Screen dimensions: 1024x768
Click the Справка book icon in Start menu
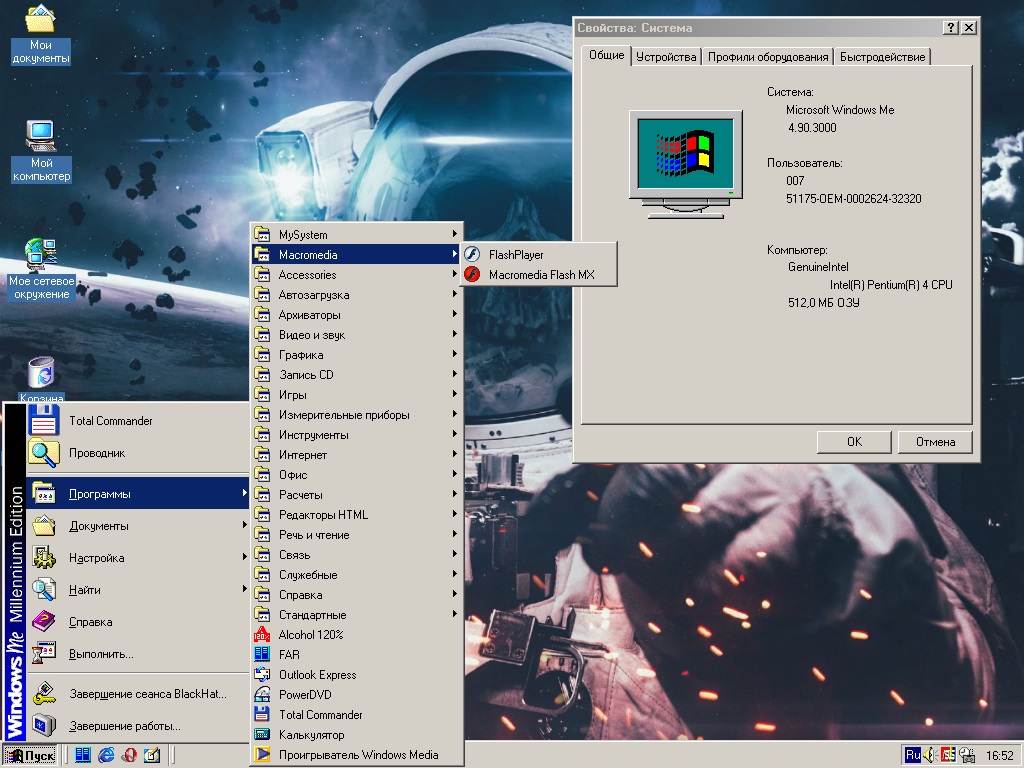click(x=44, y=621)
